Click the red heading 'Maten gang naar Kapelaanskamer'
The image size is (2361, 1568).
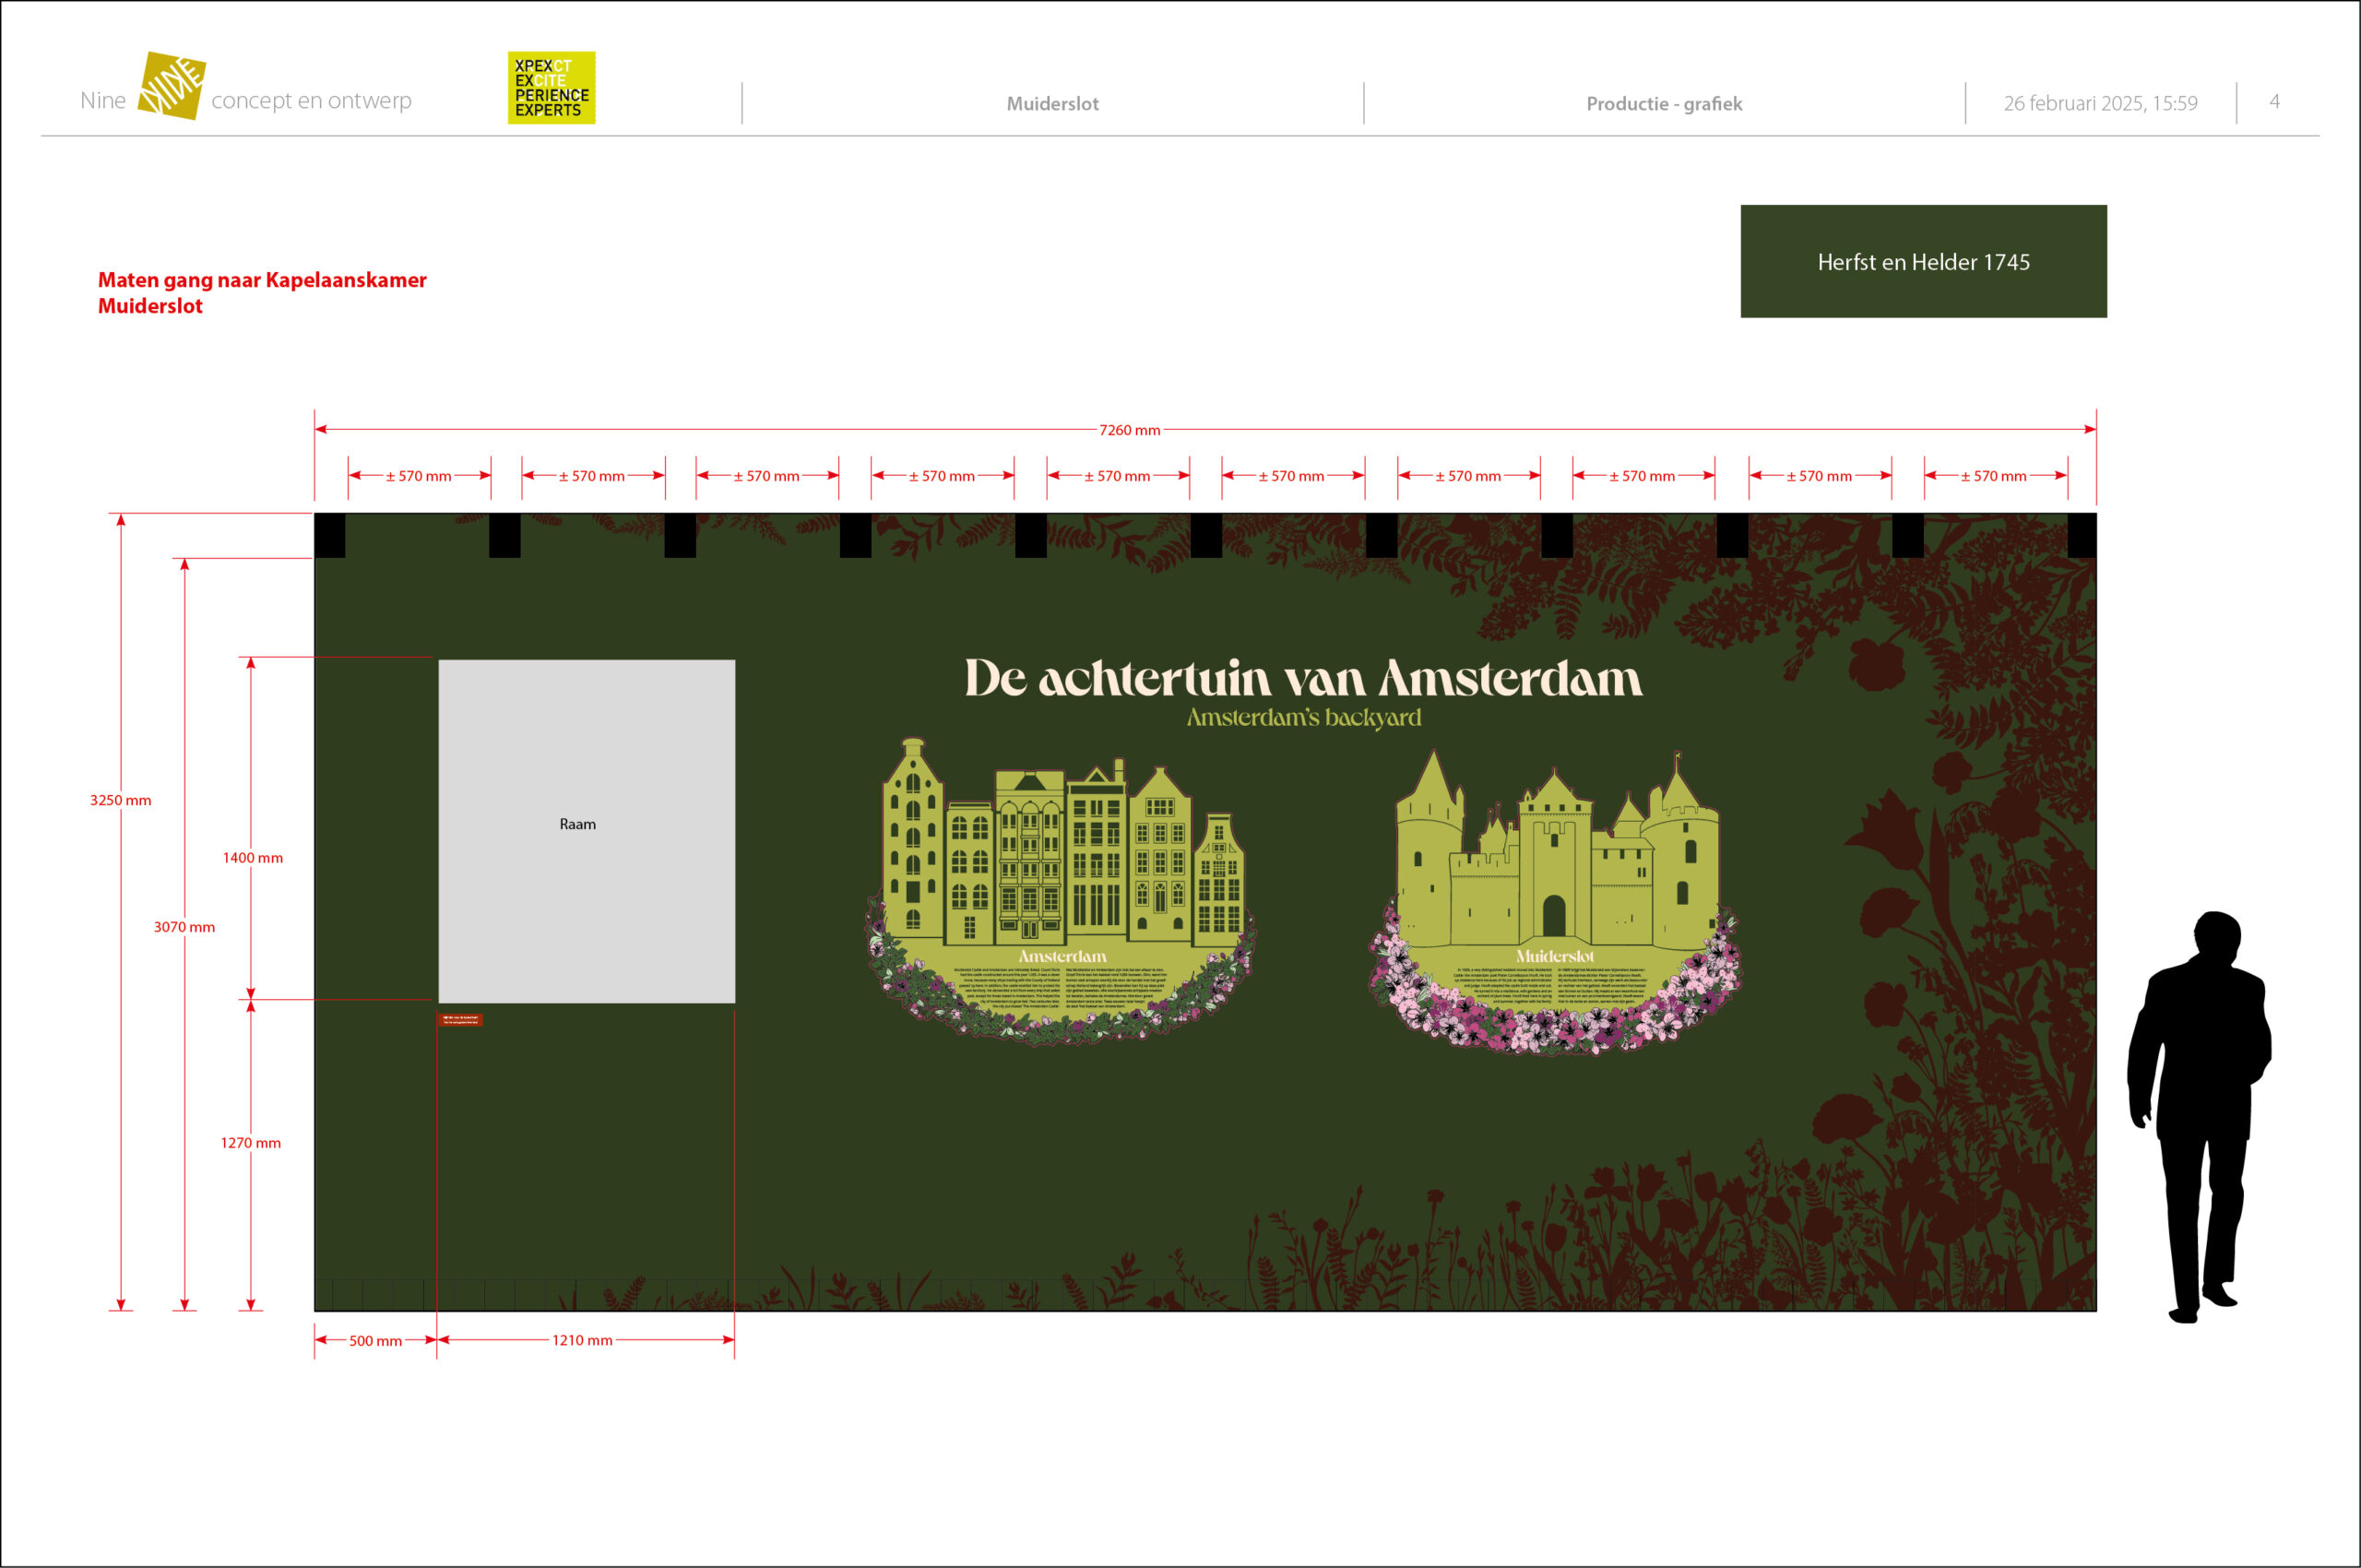262,280
